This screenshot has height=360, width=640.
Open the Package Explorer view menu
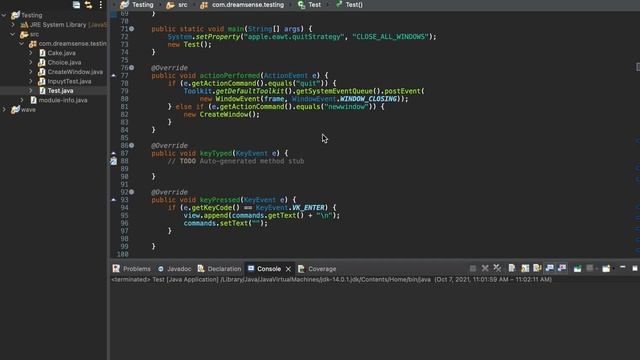pos(100,5)
